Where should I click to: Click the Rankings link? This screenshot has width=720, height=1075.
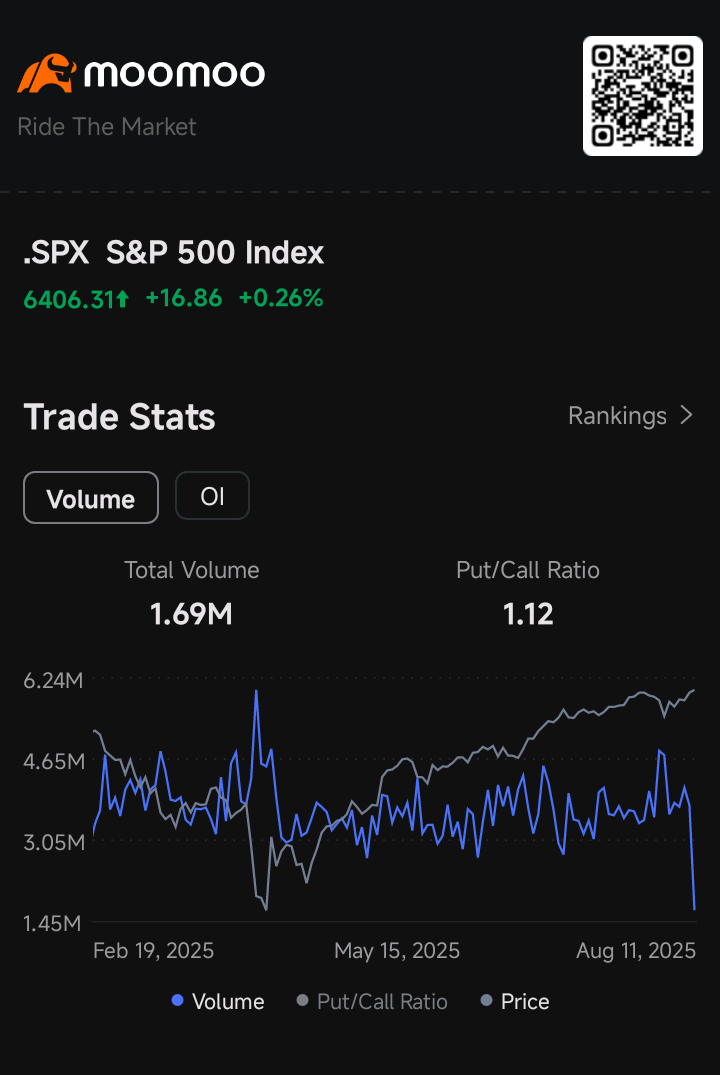tap(617, 416)
